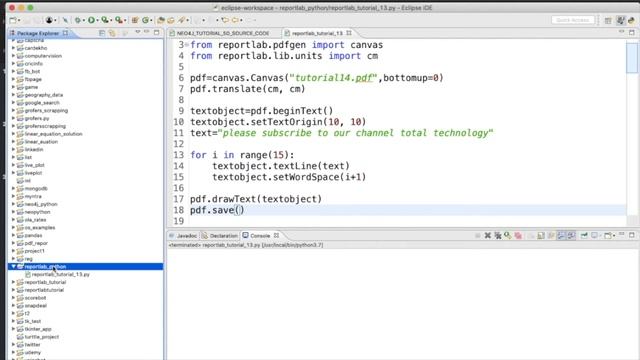640x360 pixels.
Task: Click Remove All Terminated Launches double-X icon
Action: [x=498, y=236]
